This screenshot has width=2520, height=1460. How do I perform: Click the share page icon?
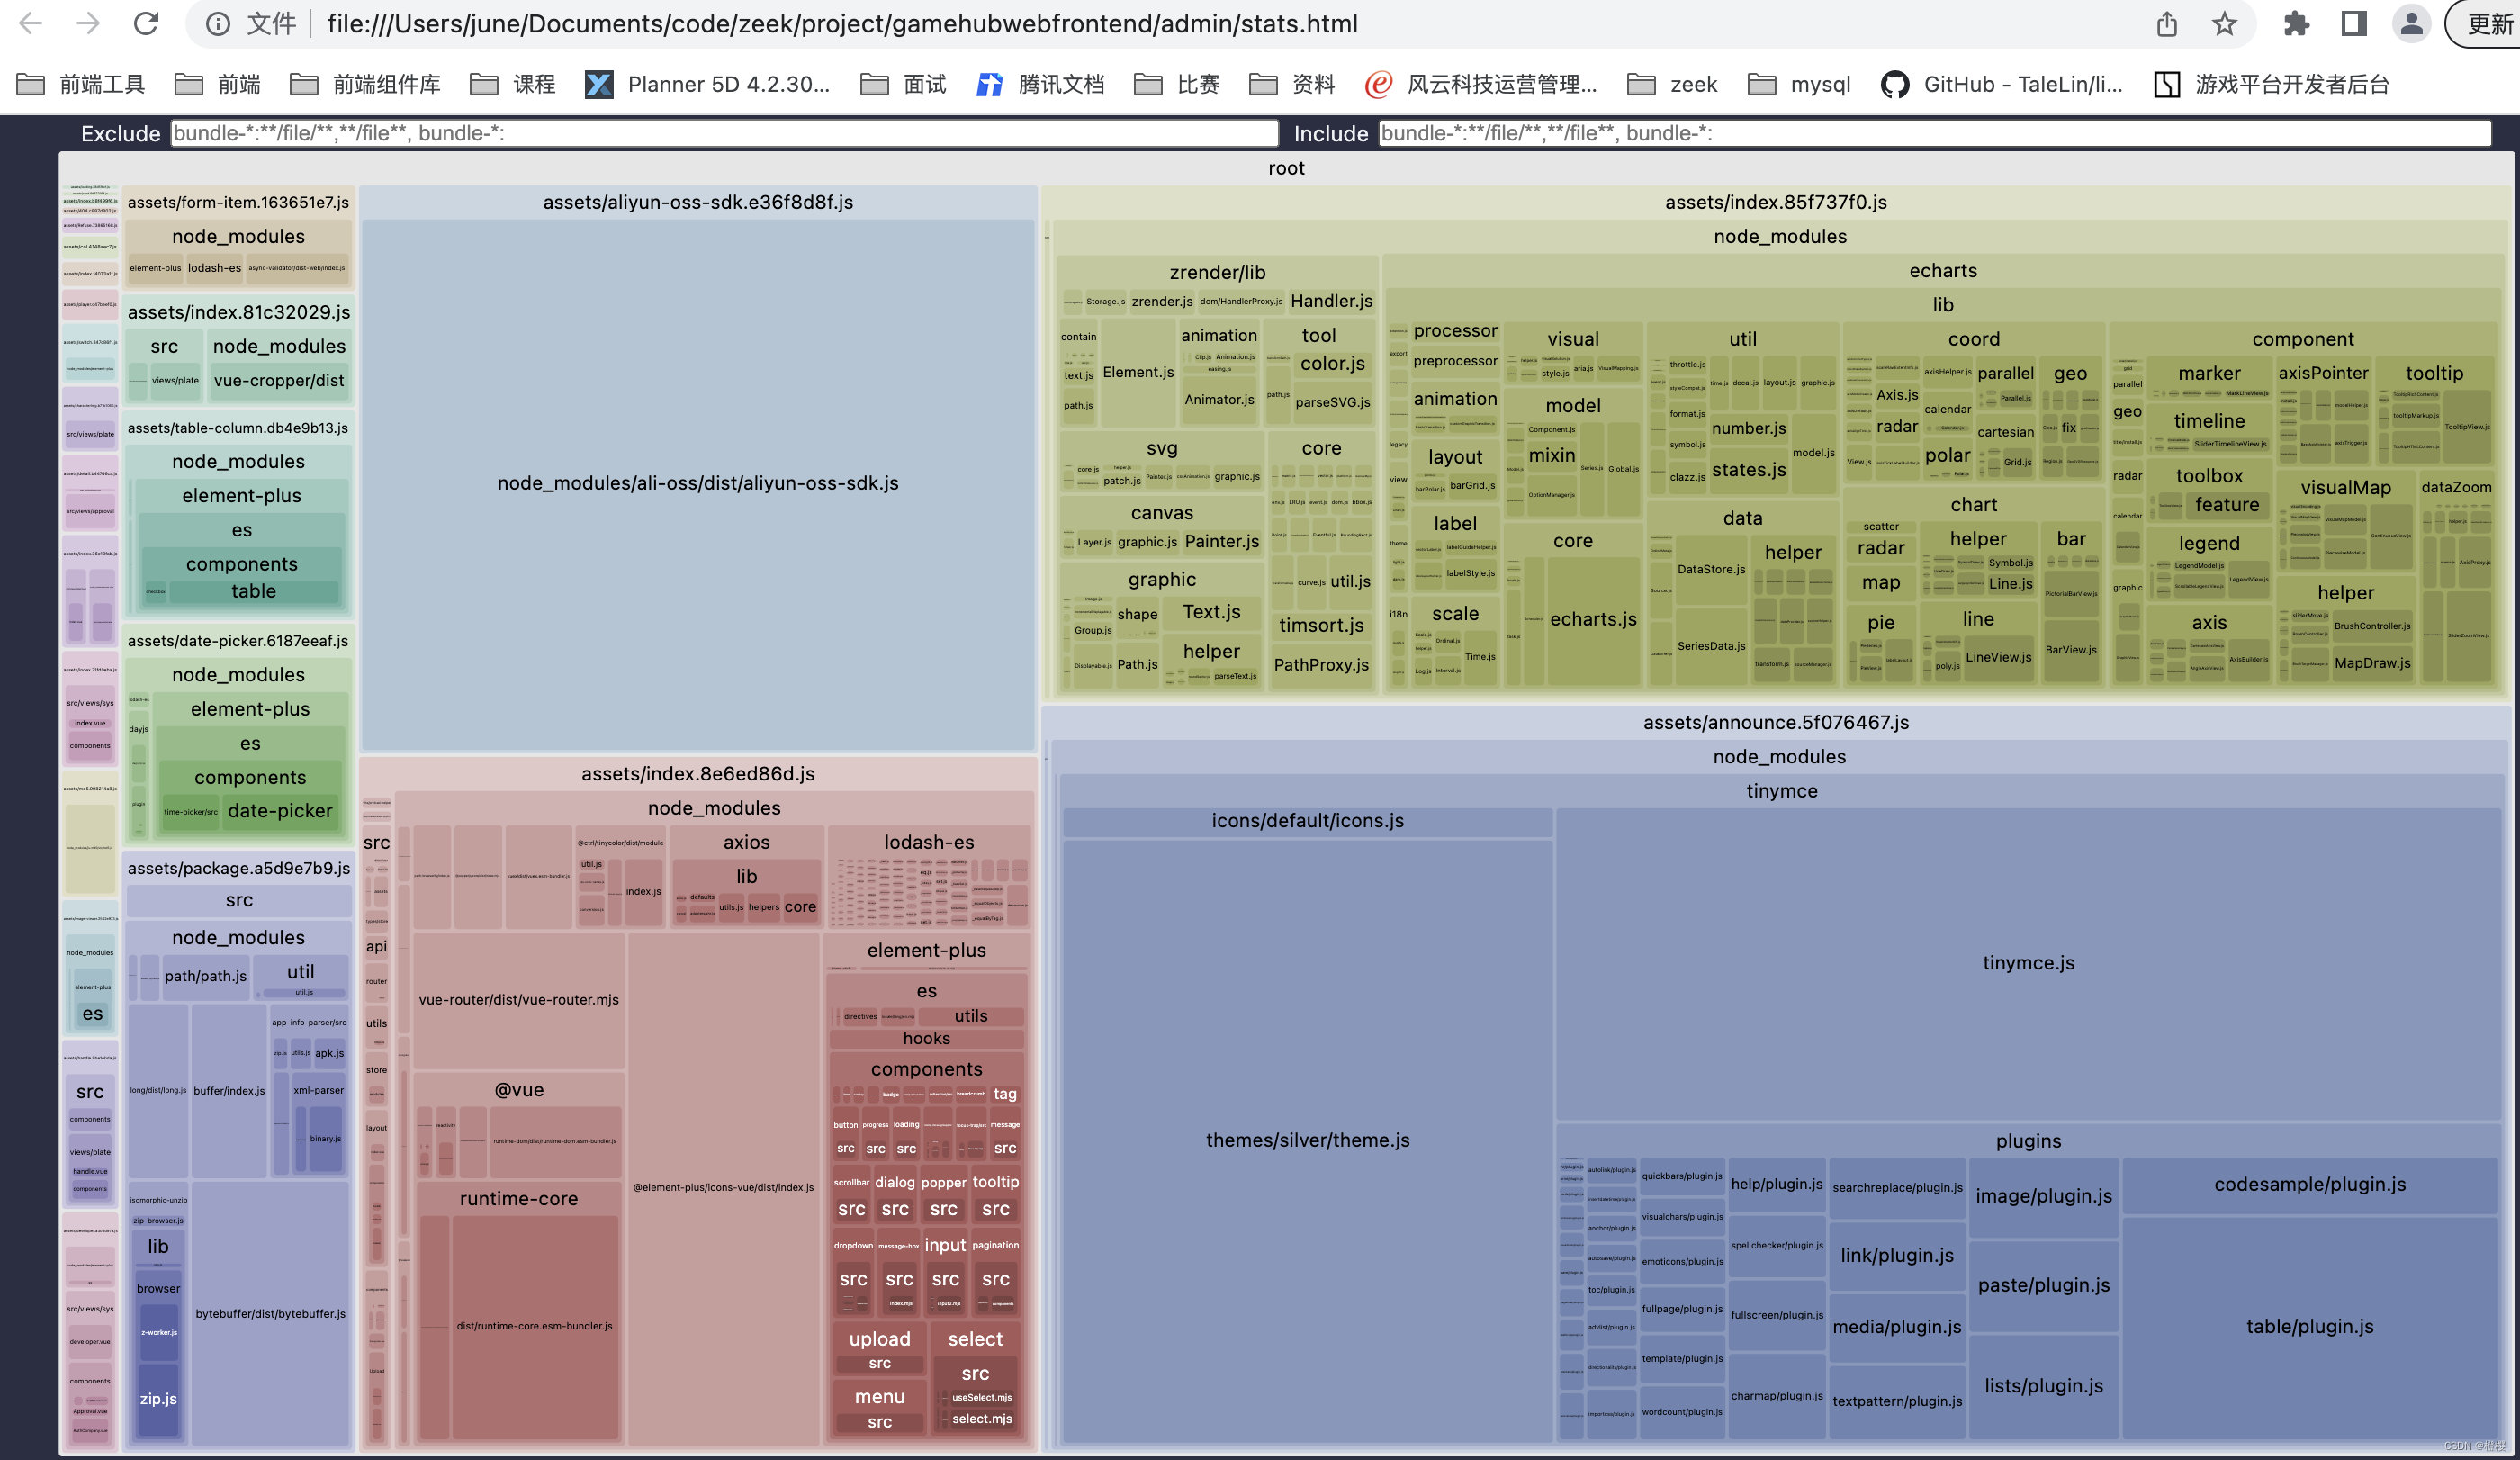click(x=2166, y=23)
